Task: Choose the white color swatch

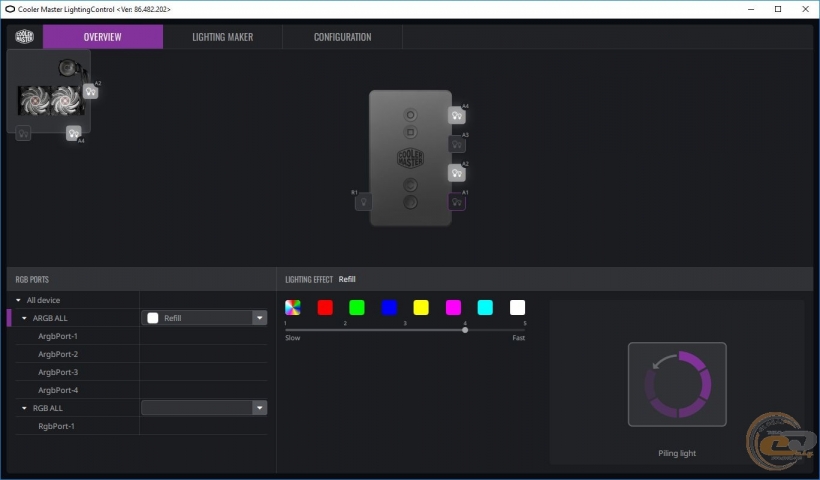Action: (517, 307)
